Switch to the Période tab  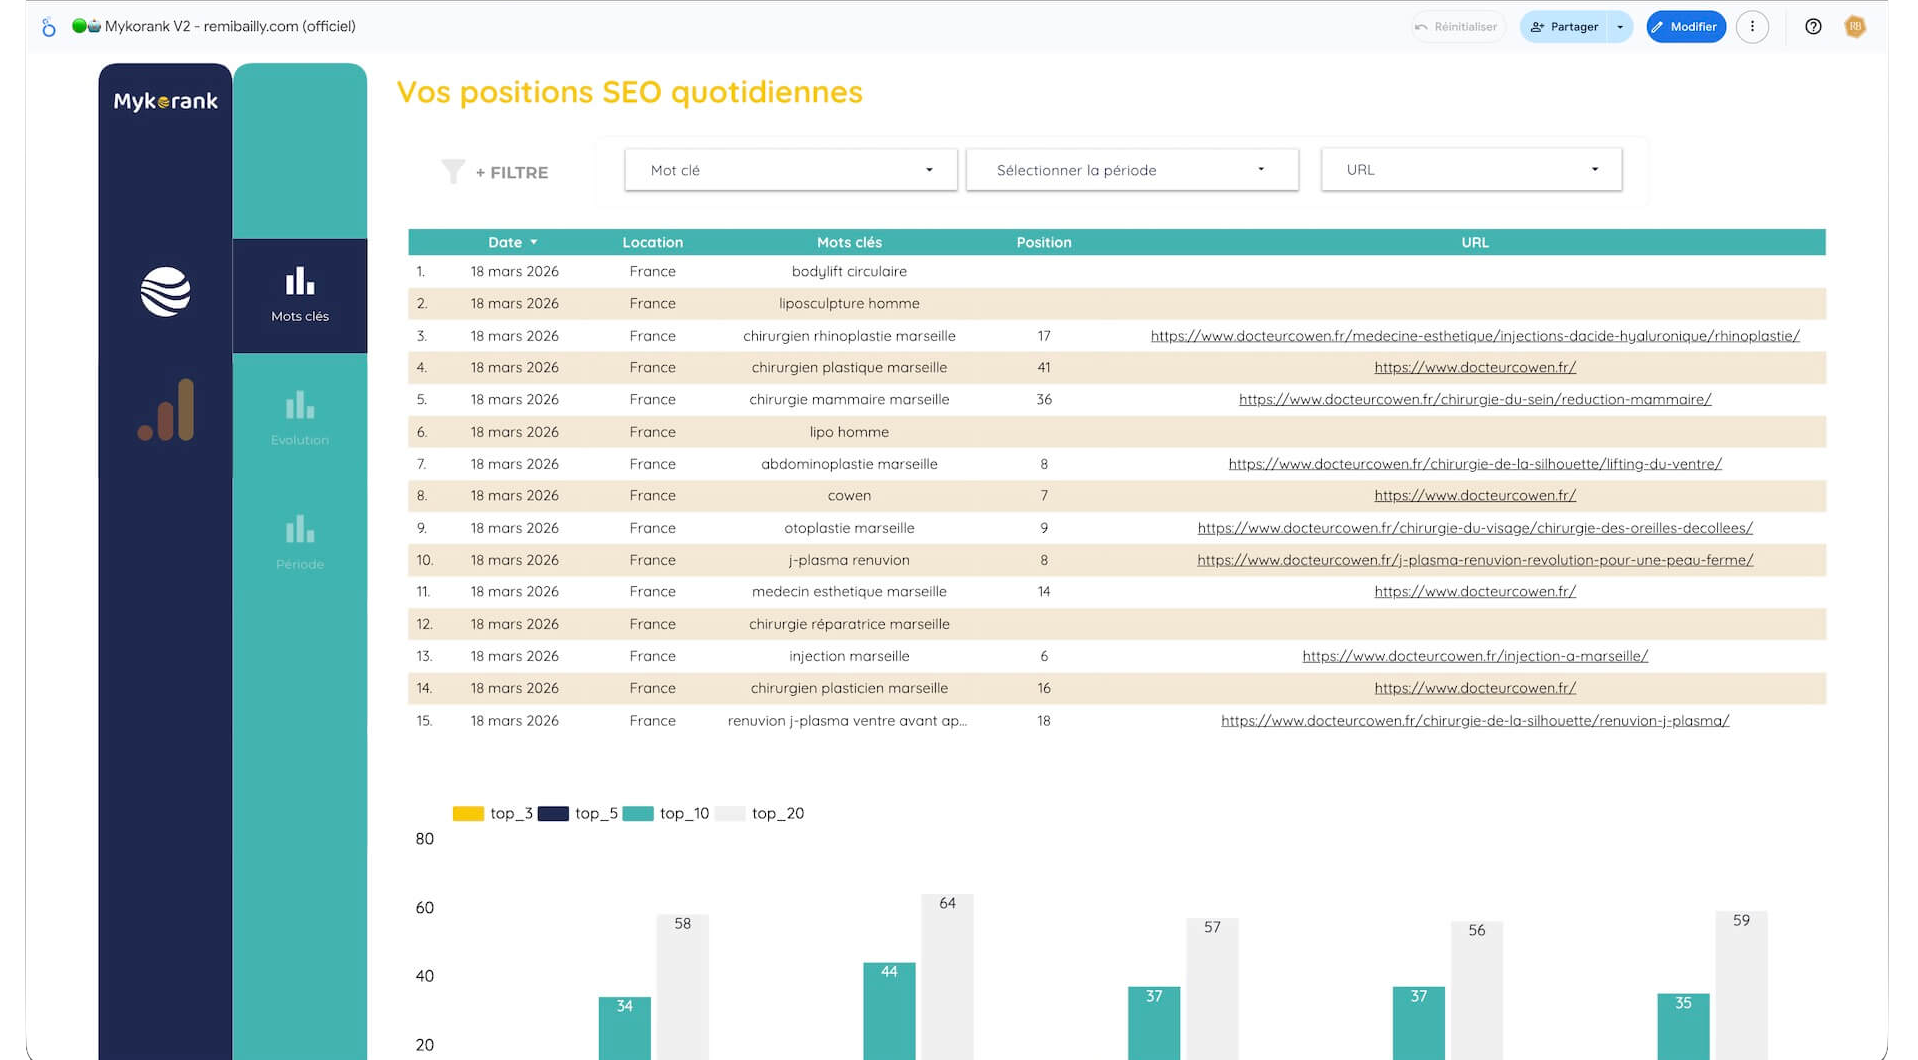click(299, 541)
